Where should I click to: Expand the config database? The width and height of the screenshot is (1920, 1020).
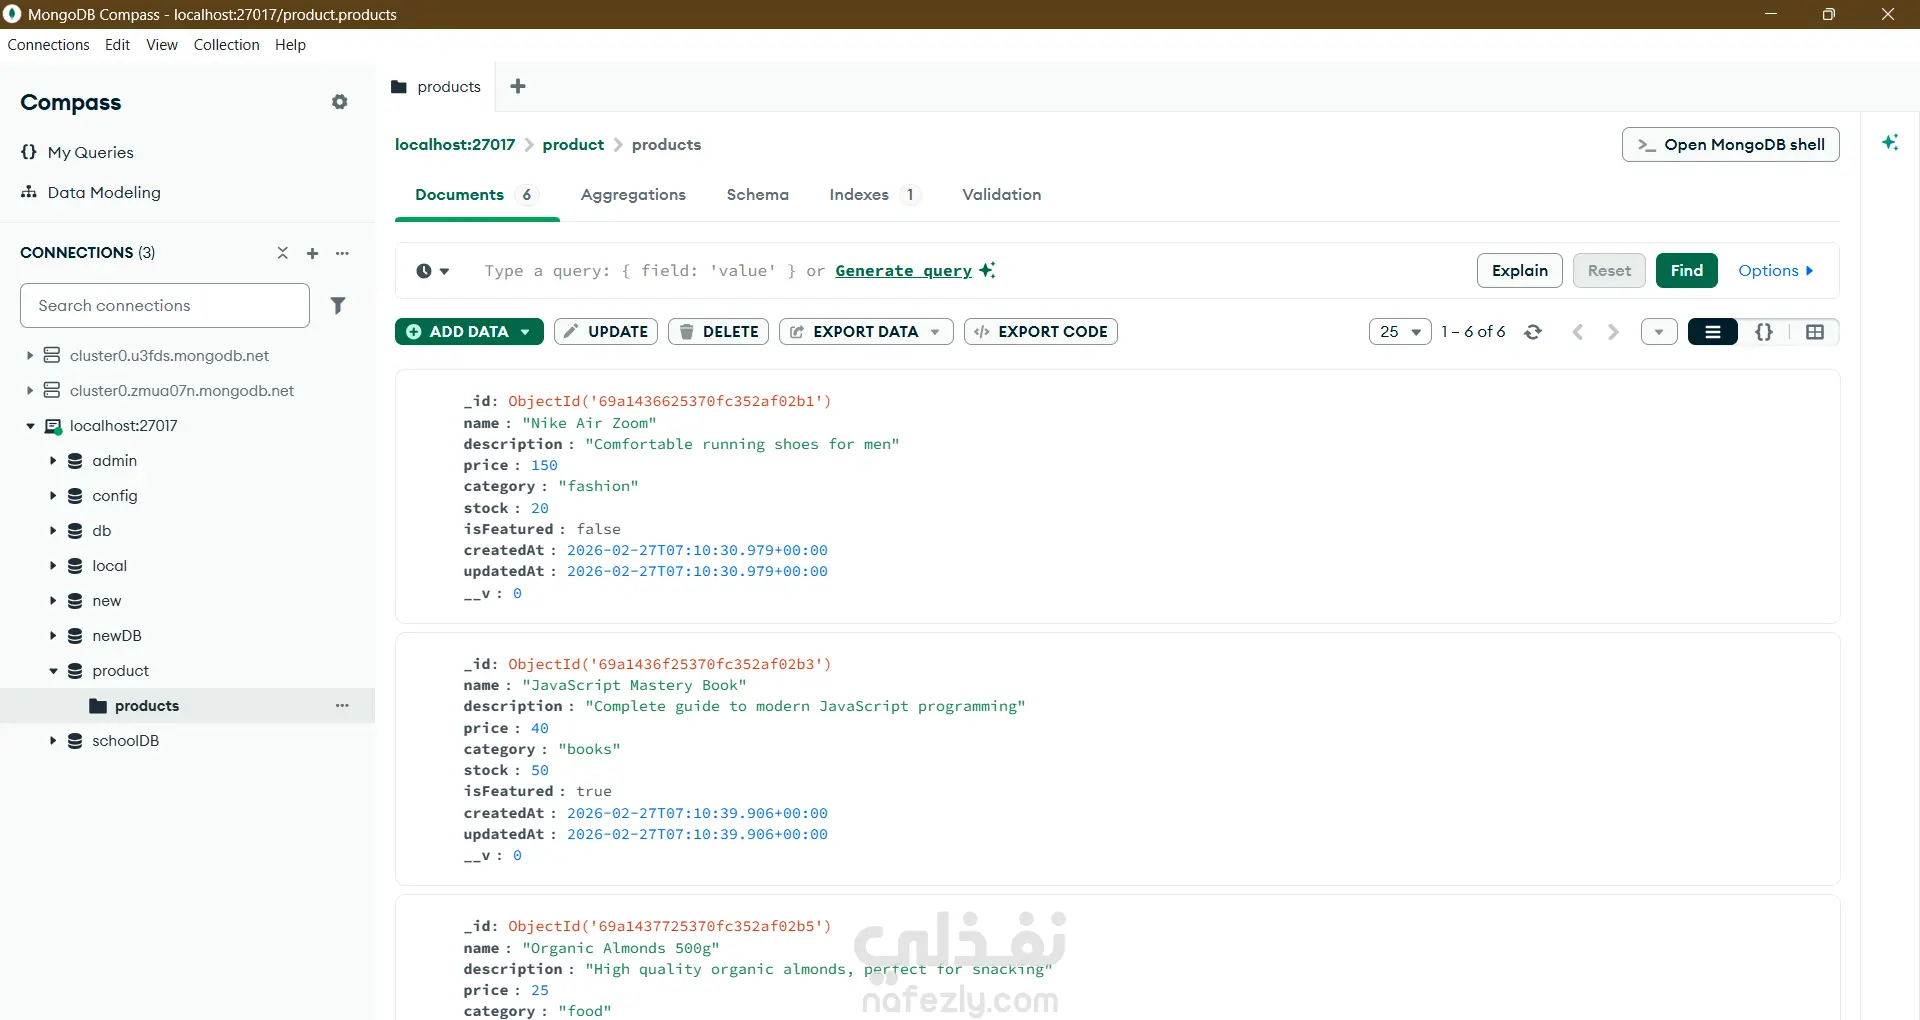pyautogui.click(x=53, y=496)
